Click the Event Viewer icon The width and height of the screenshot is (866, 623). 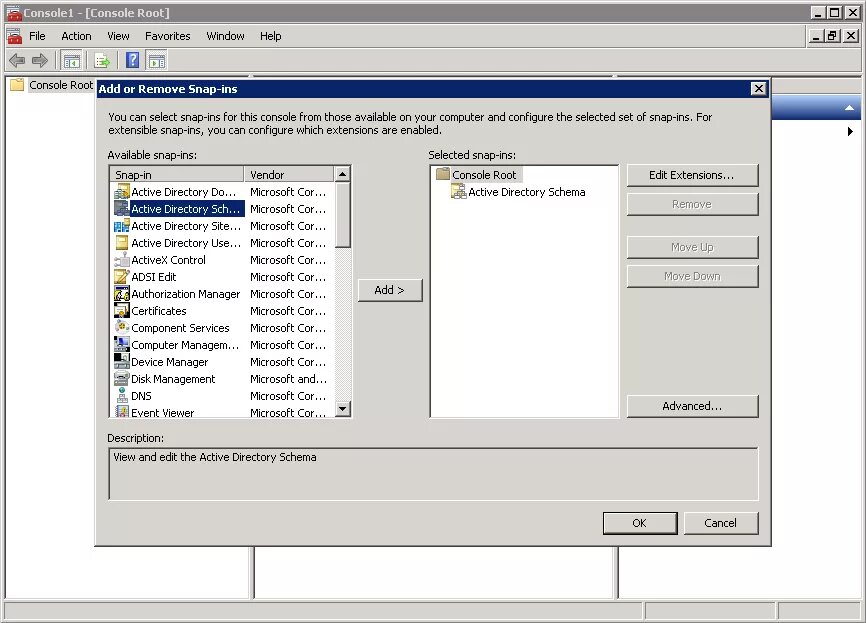pos(122,411)
